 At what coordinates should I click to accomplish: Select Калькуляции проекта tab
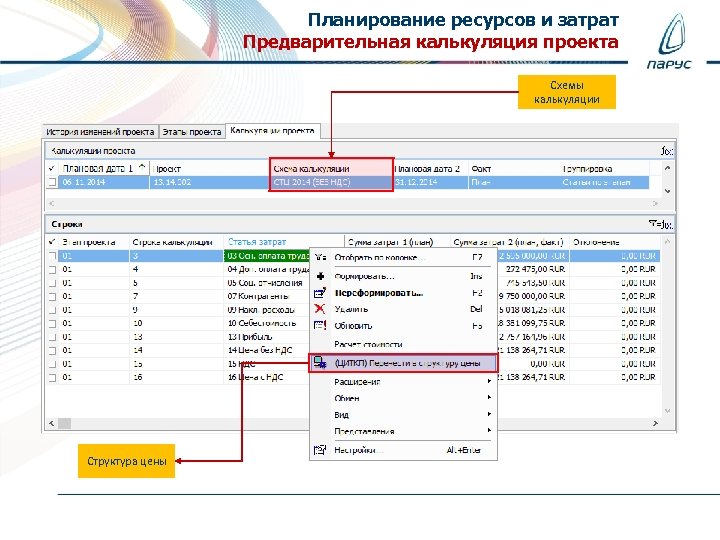[x=272, y=131]
